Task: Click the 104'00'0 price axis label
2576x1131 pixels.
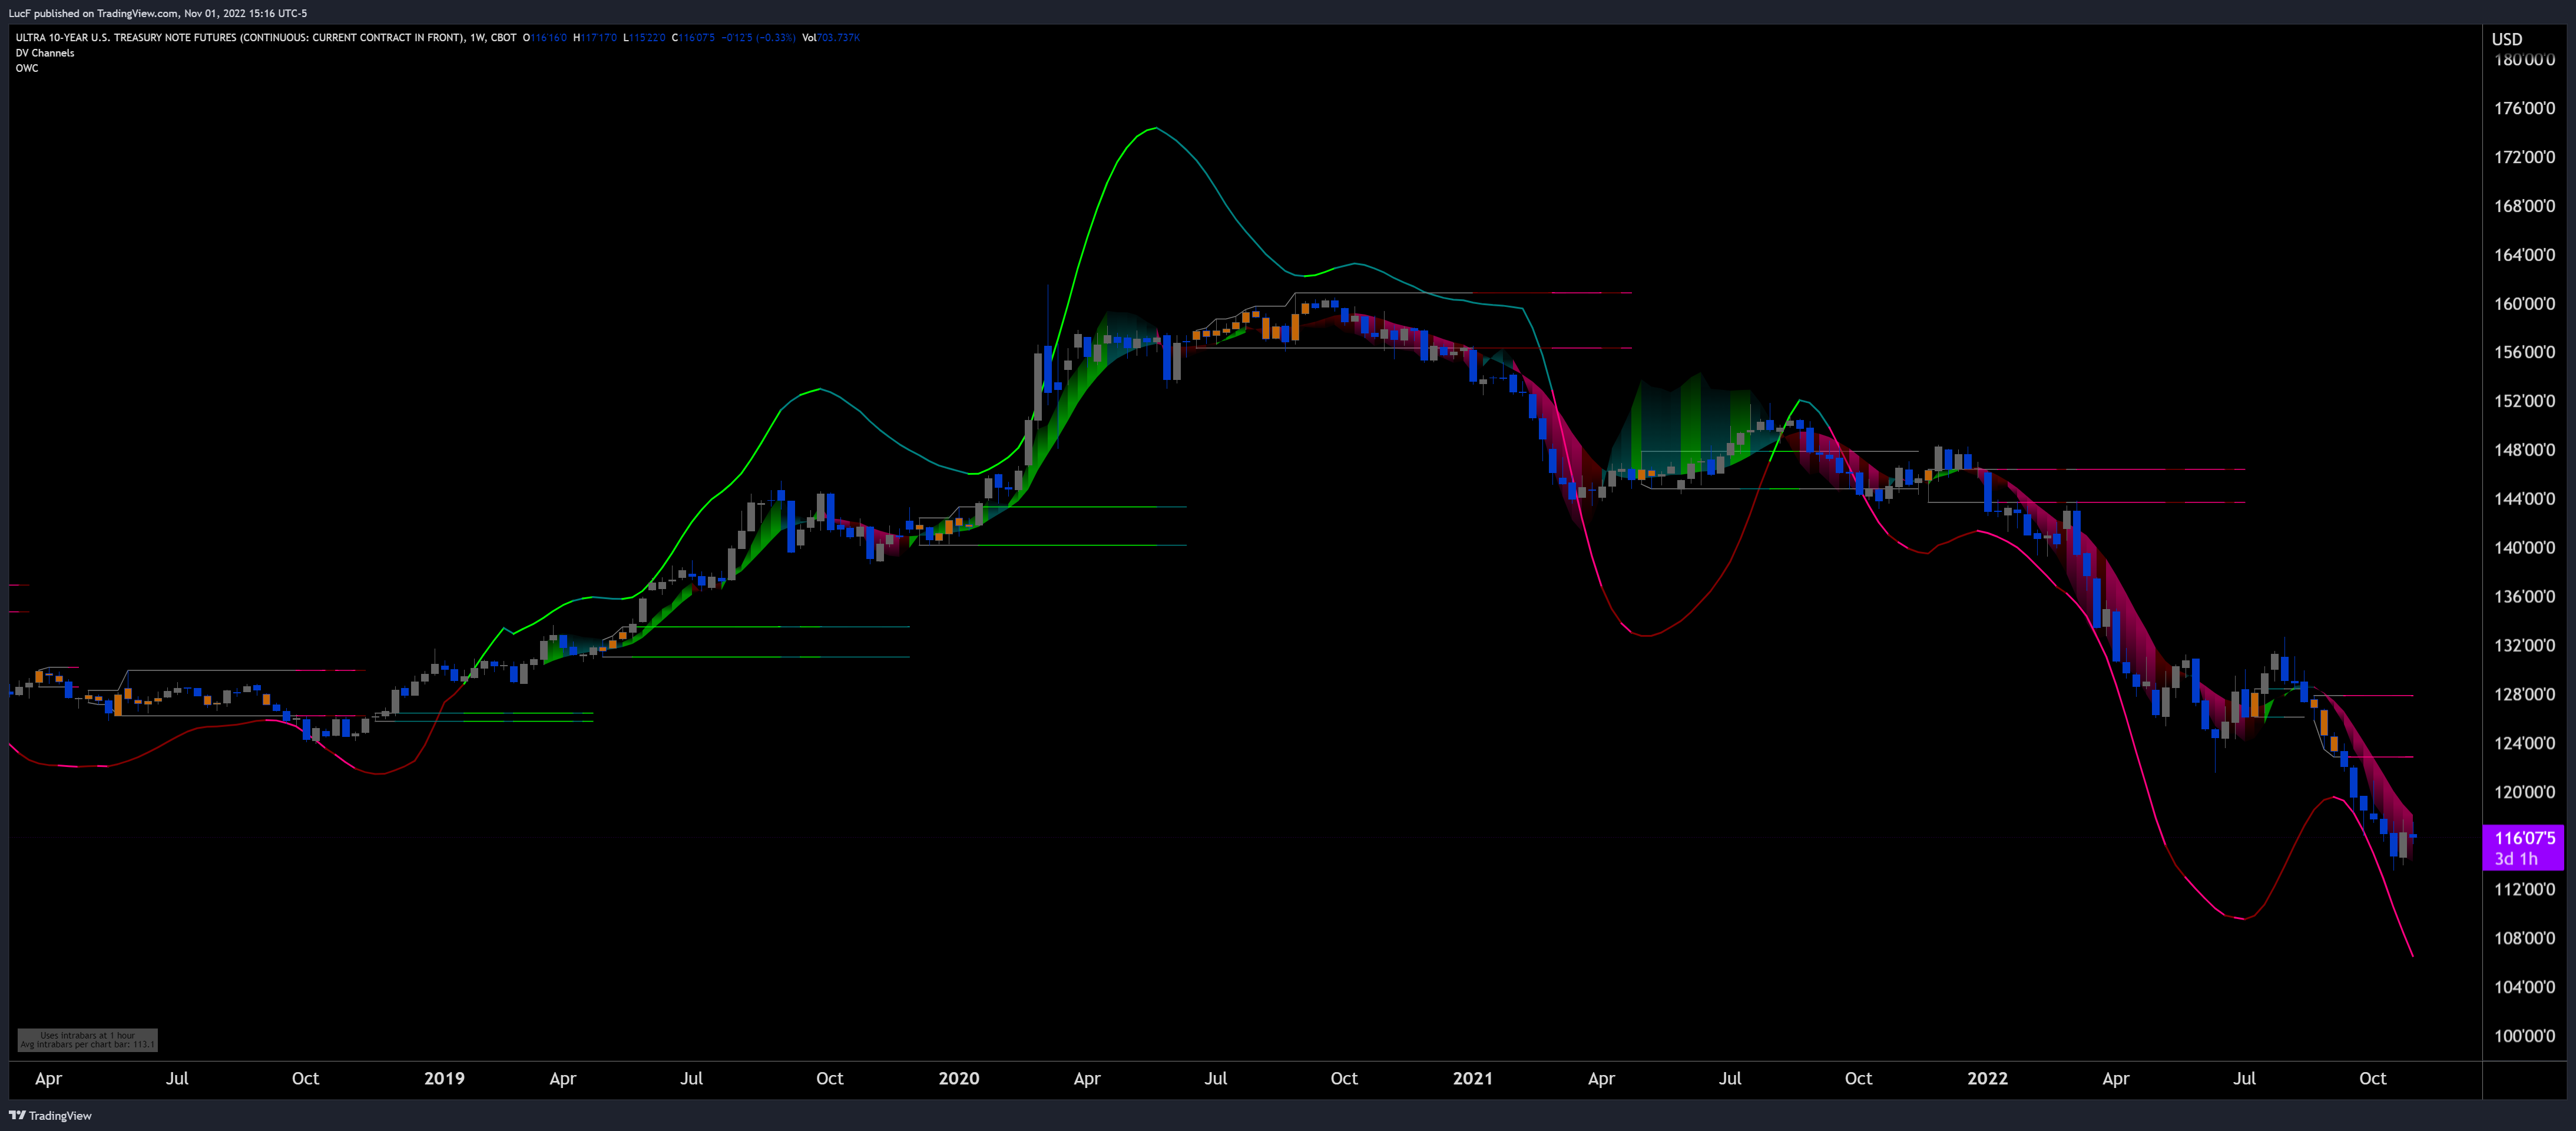Action: (x=2524, y=987)
